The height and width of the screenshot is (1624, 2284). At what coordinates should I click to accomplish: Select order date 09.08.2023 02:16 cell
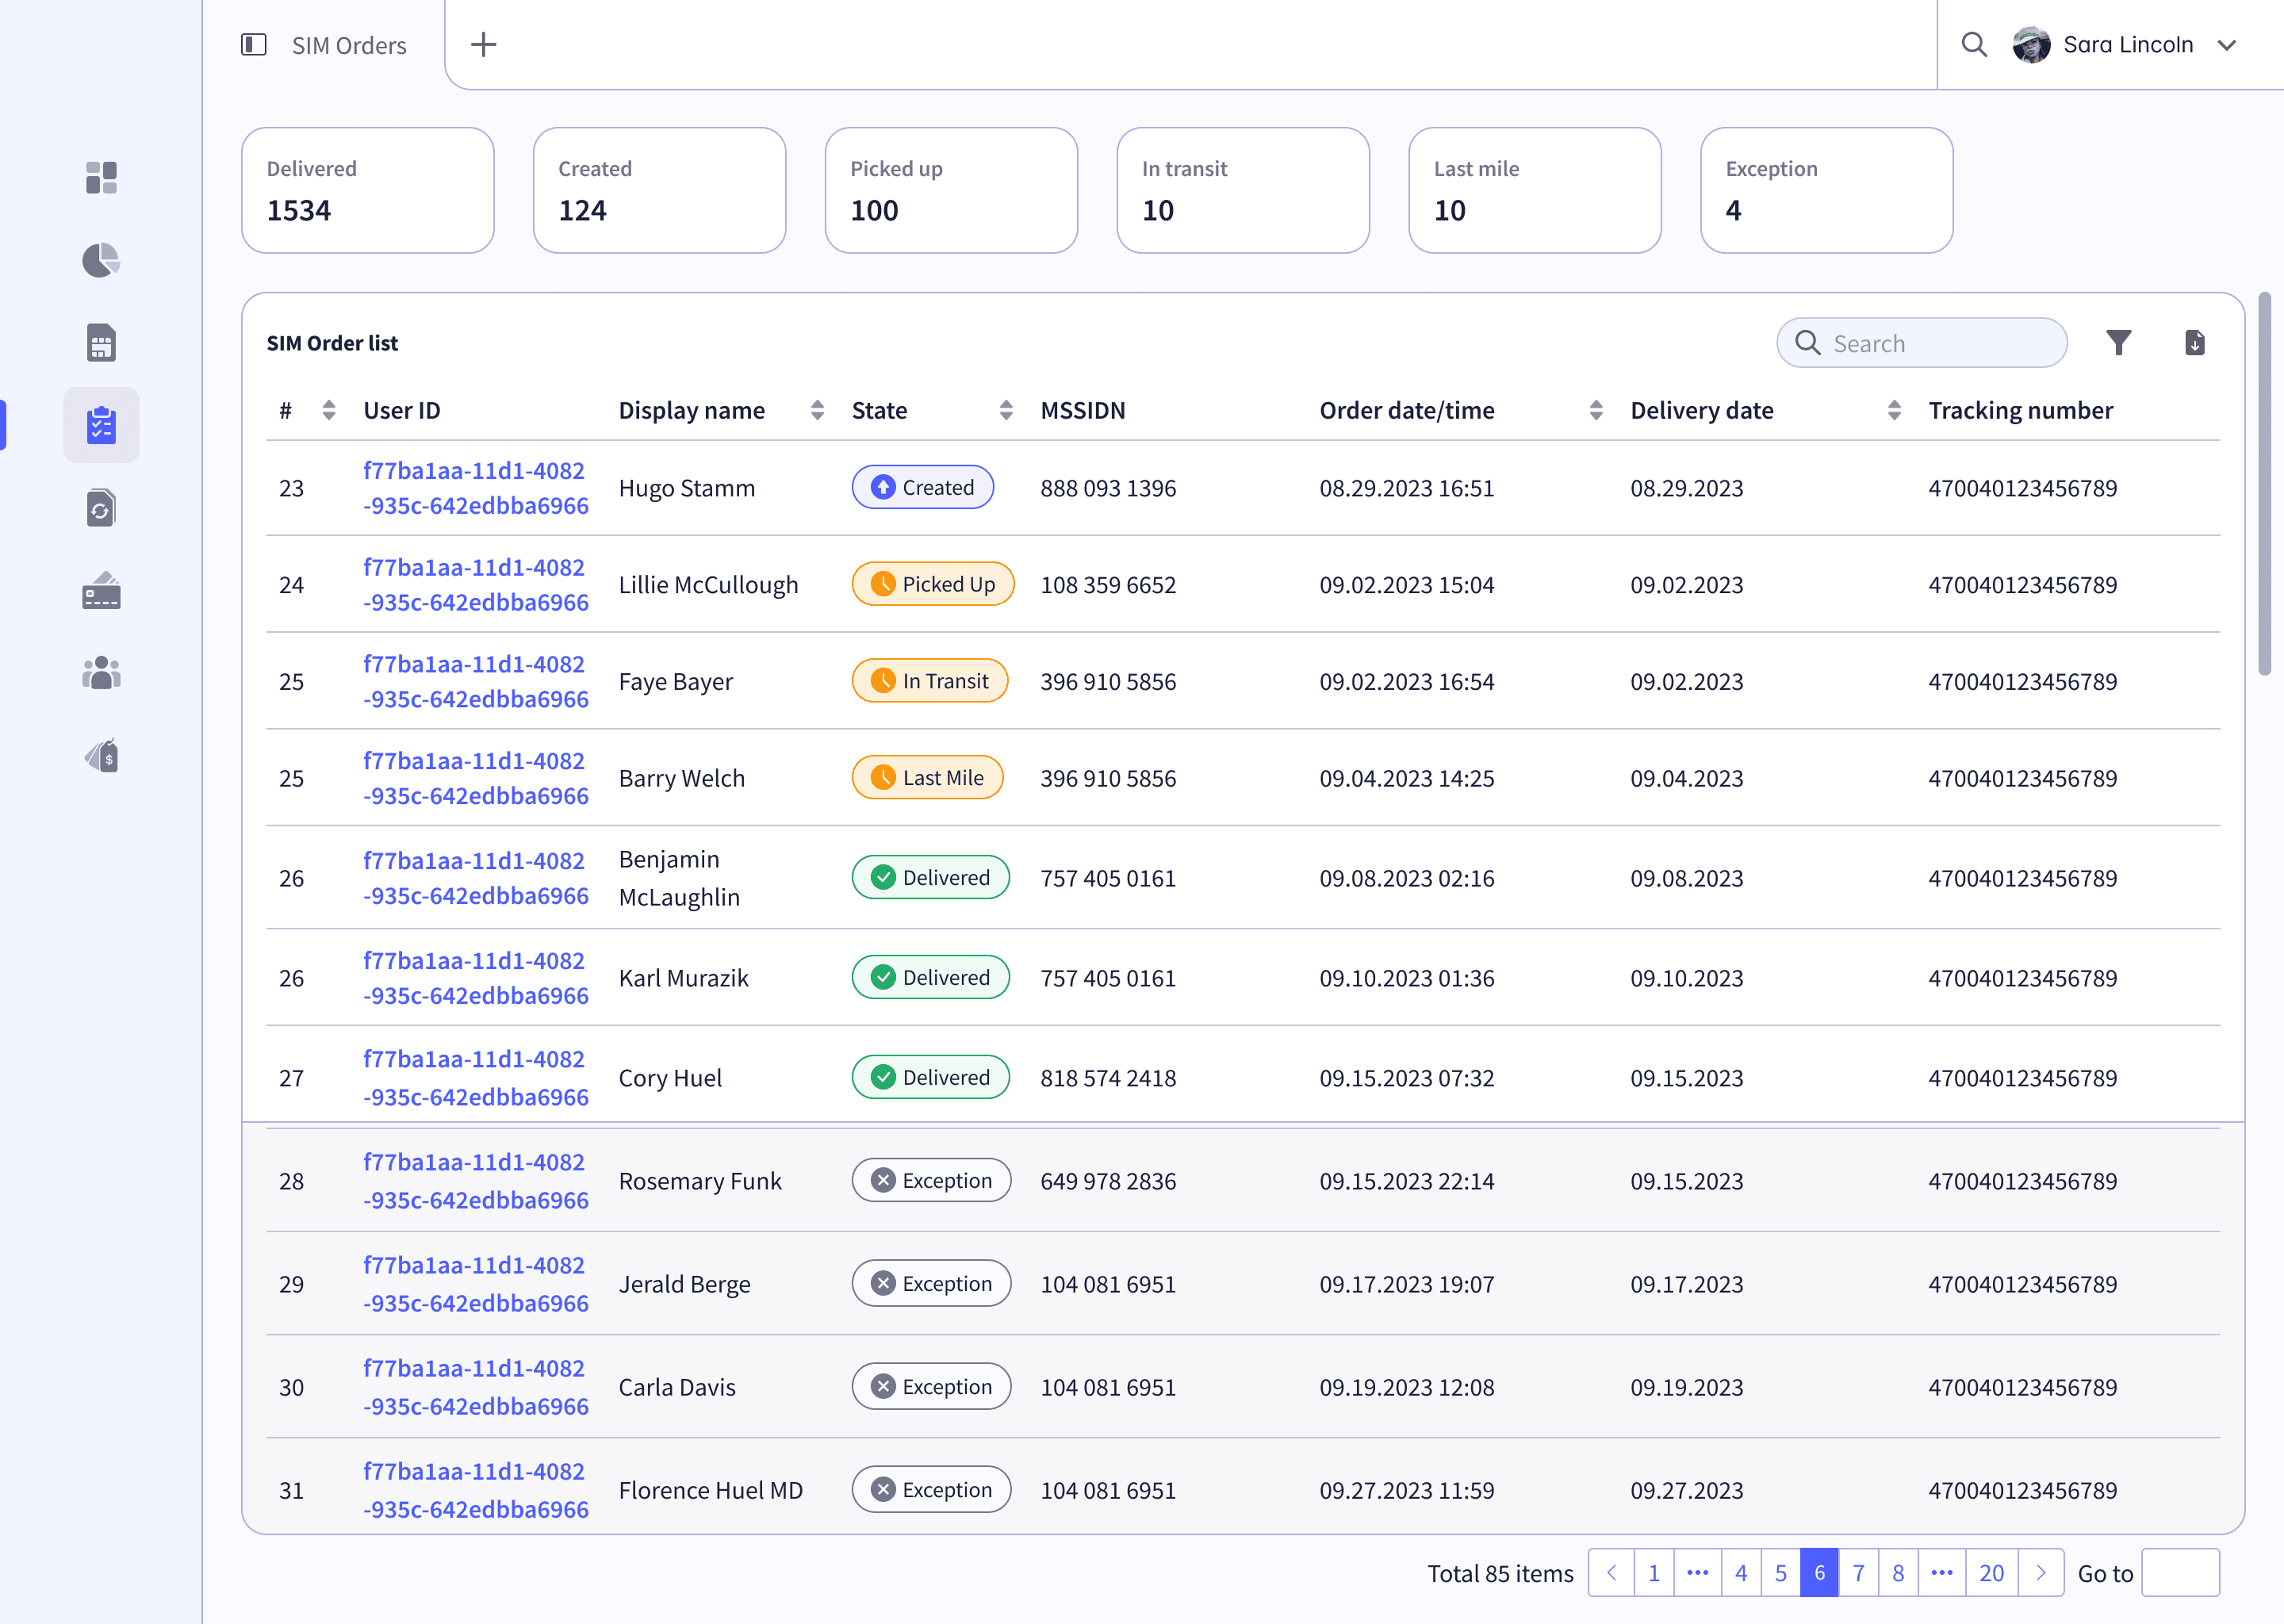(1407, 878)
